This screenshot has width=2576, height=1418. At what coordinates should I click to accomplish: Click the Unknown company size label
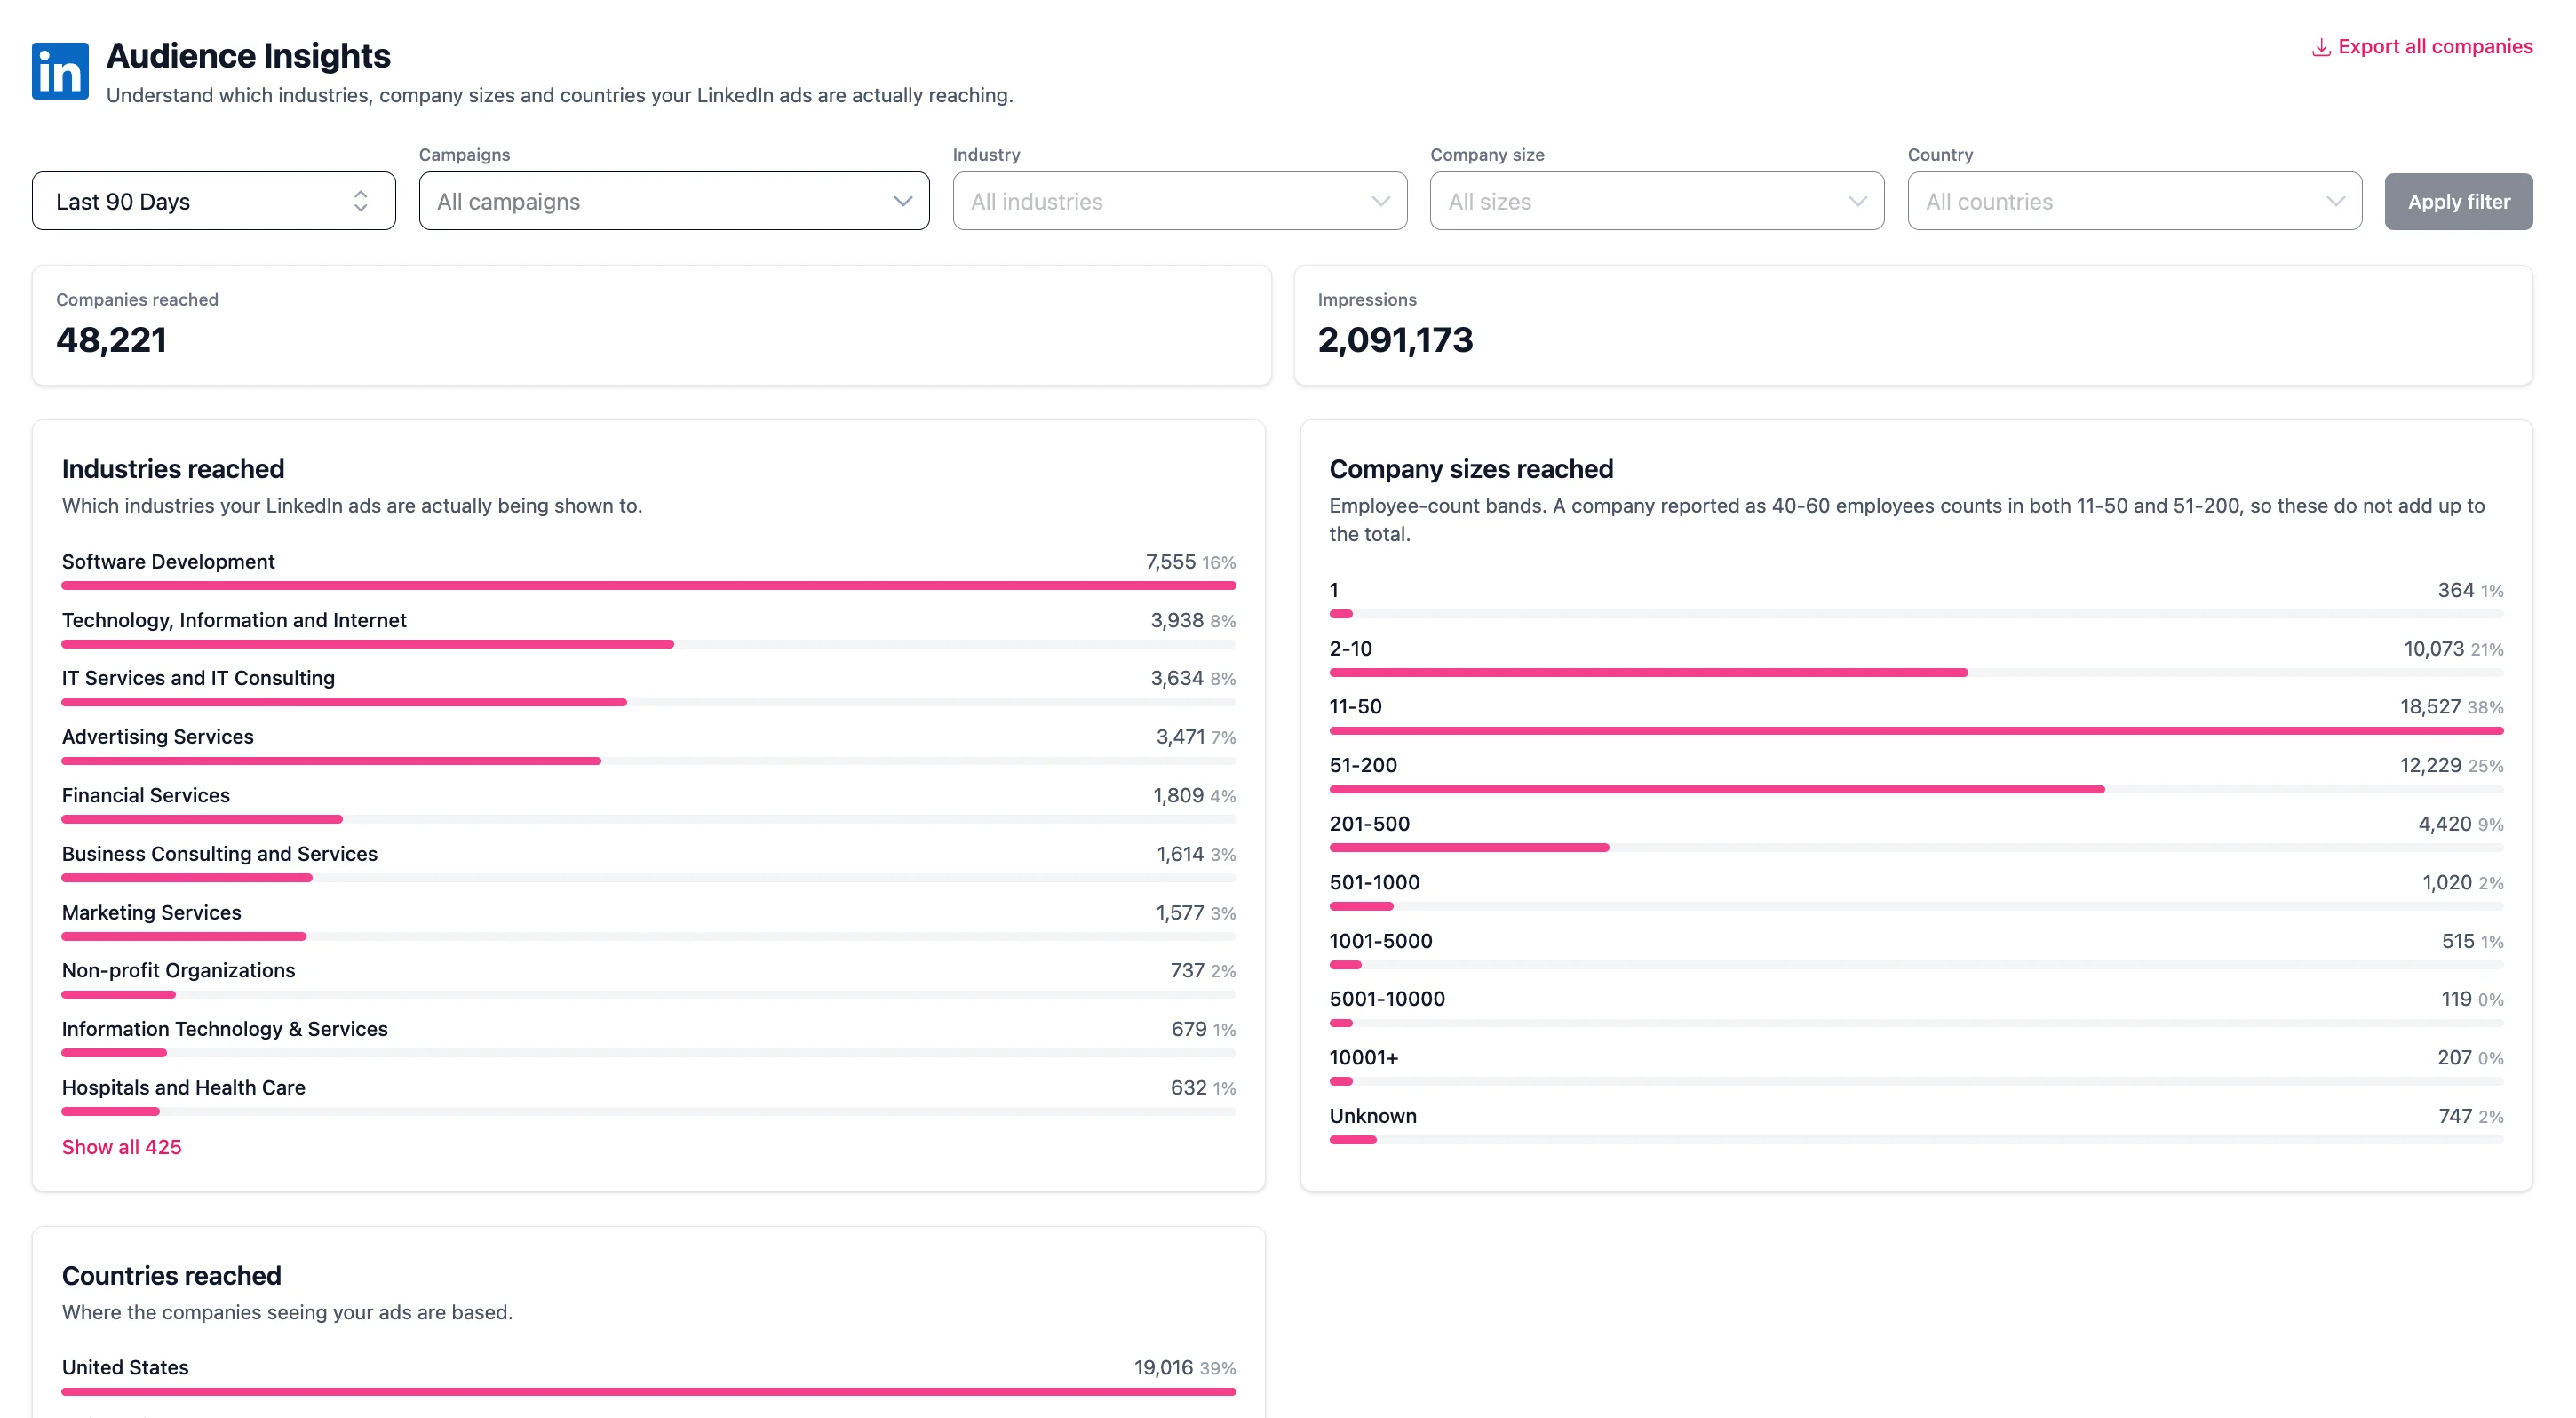point(1373,1116)
